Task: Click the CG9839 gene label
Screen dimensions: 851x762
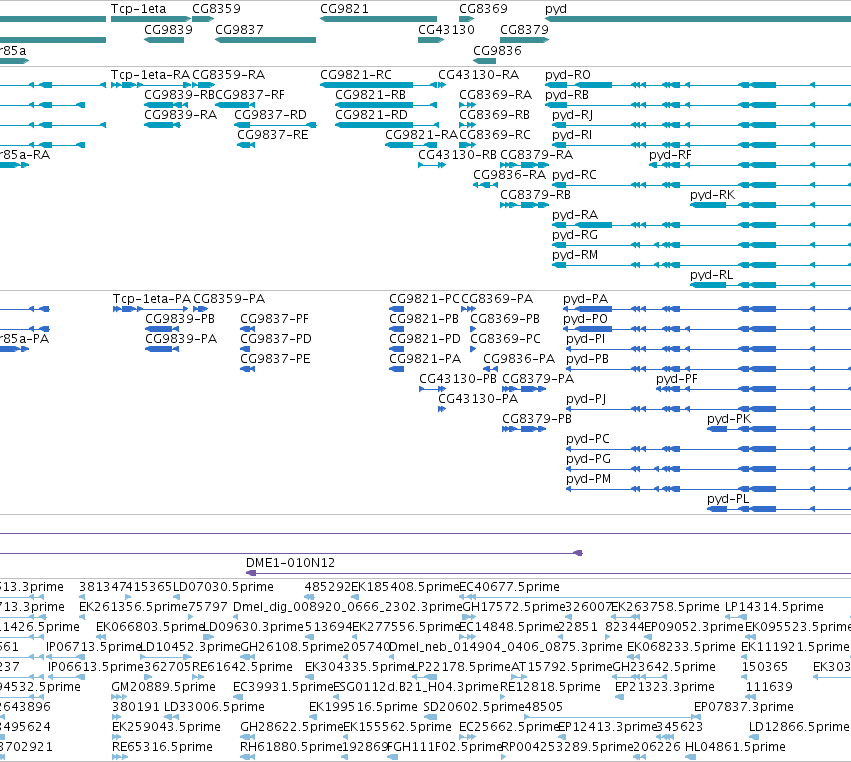Action: coord(168,29)
